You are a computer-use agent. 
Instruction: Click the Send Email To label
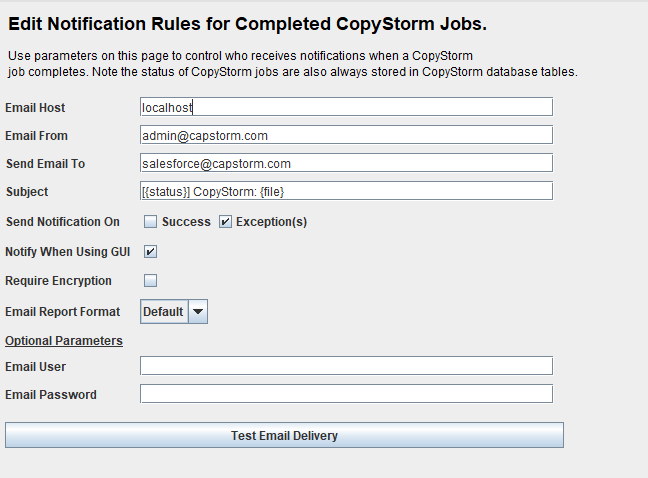(45, 164)
